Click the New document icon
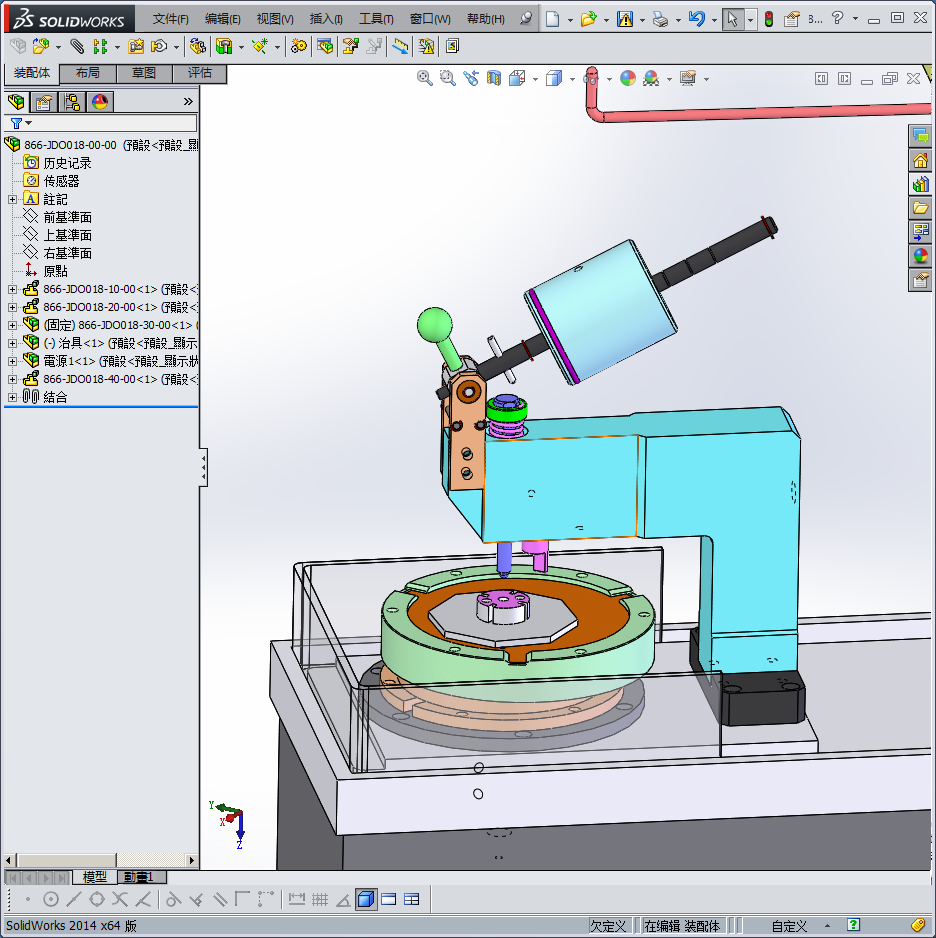936x938 pixels. (x=553, y=19)
